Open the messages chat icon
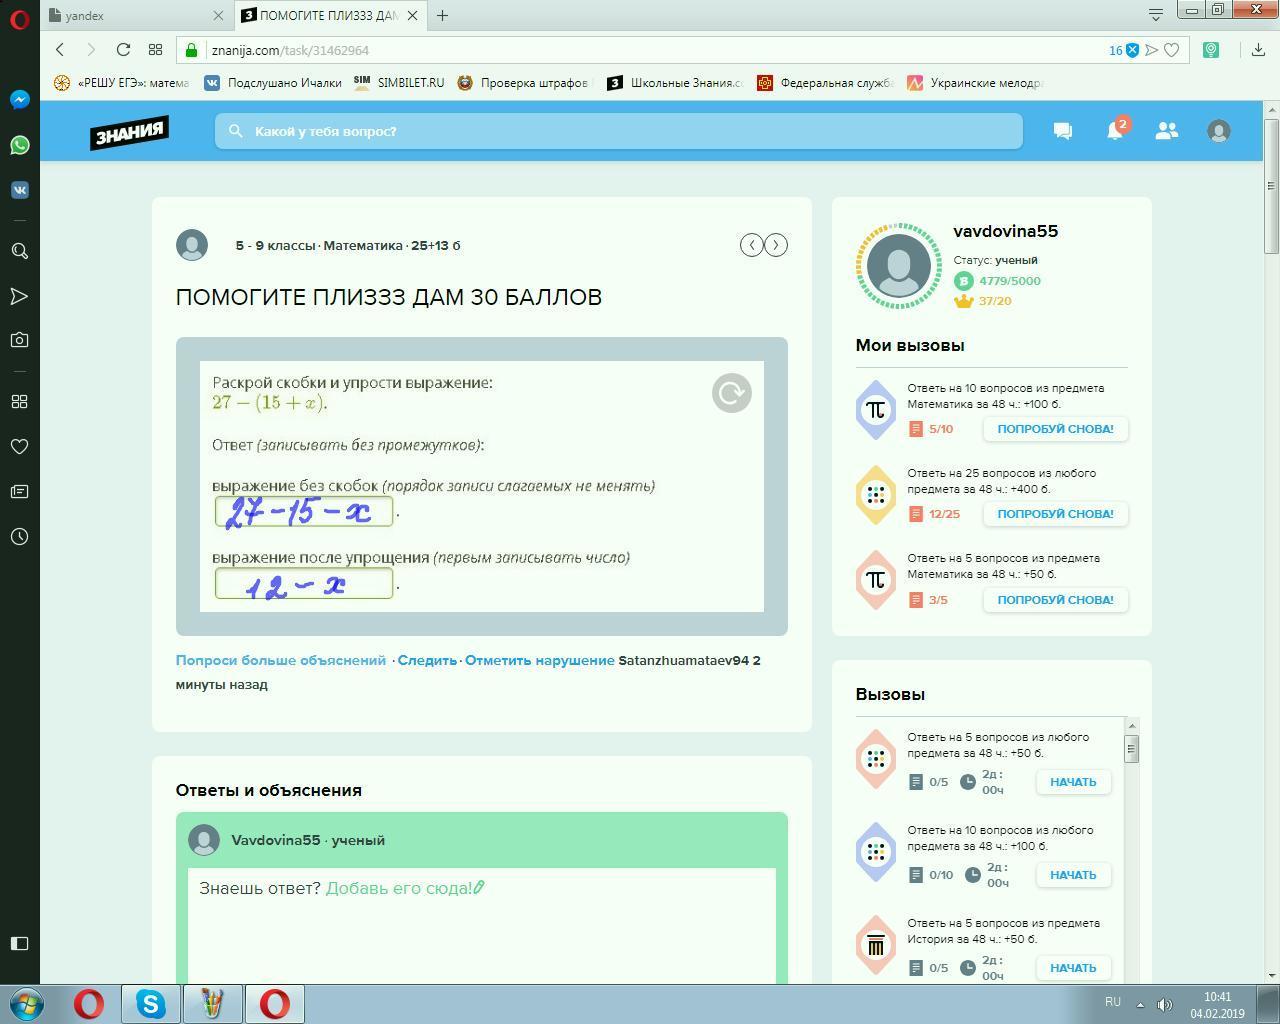This screenshot has width=1280, height=1024. 1062,131
